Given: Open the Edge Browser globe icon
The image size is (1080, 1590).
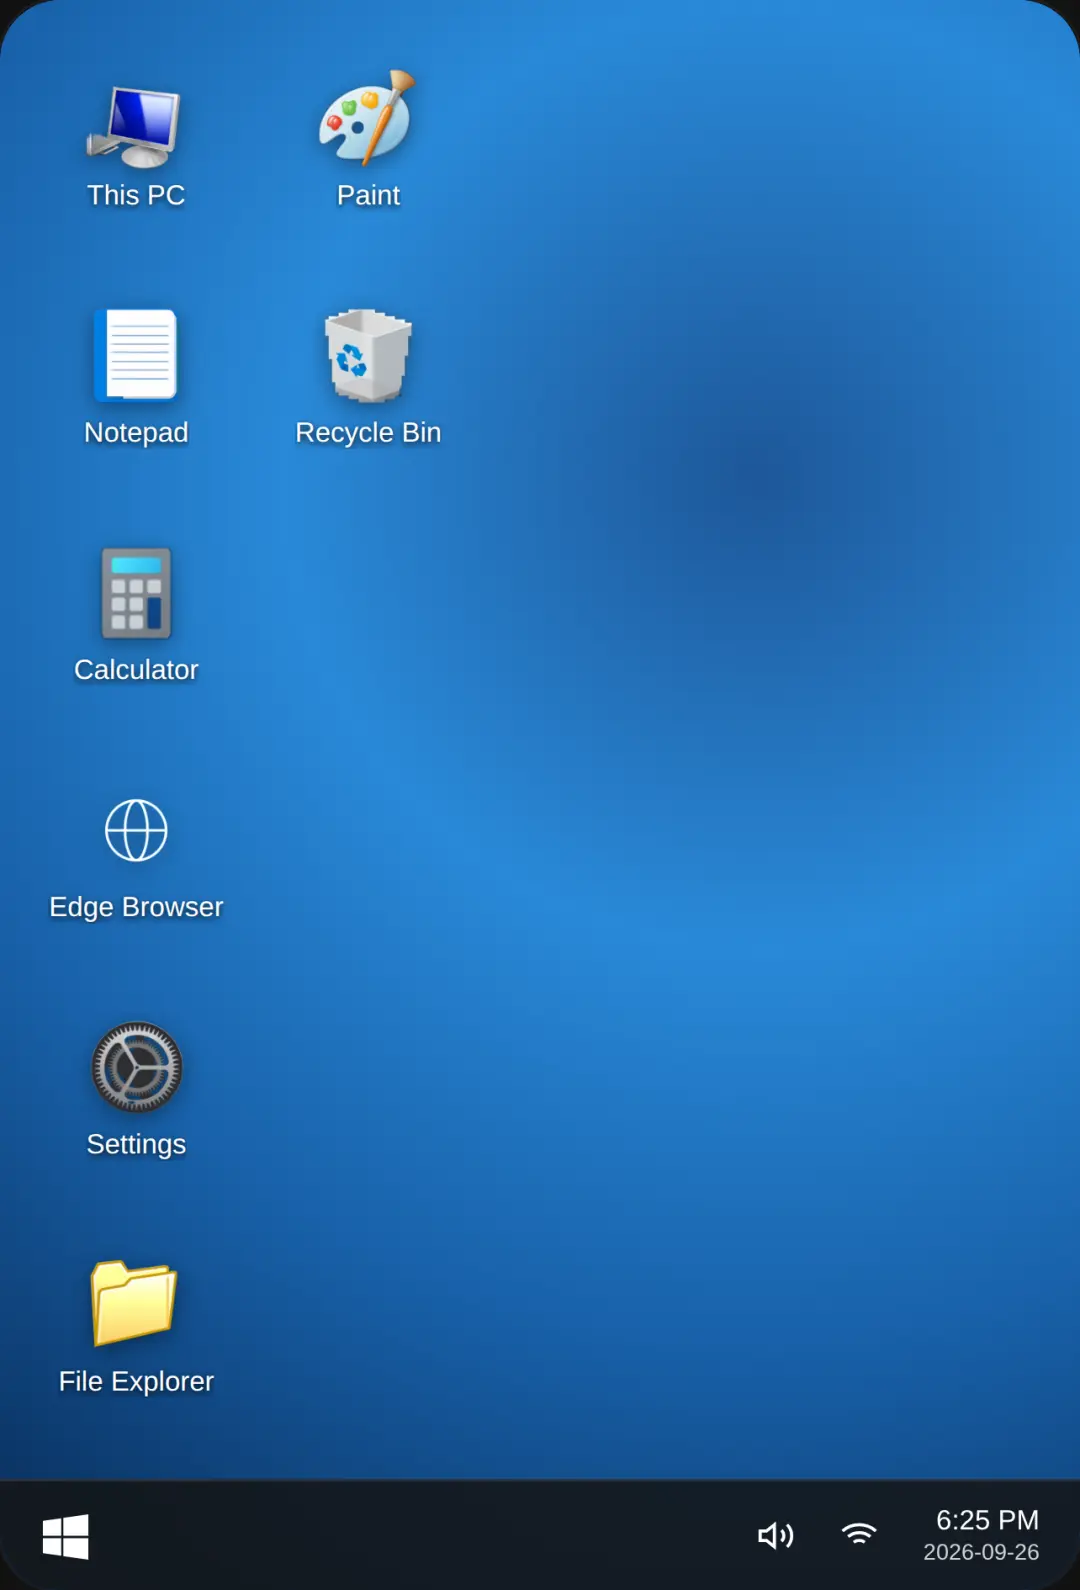Looking at the screenshot, I should coord(136,830).
